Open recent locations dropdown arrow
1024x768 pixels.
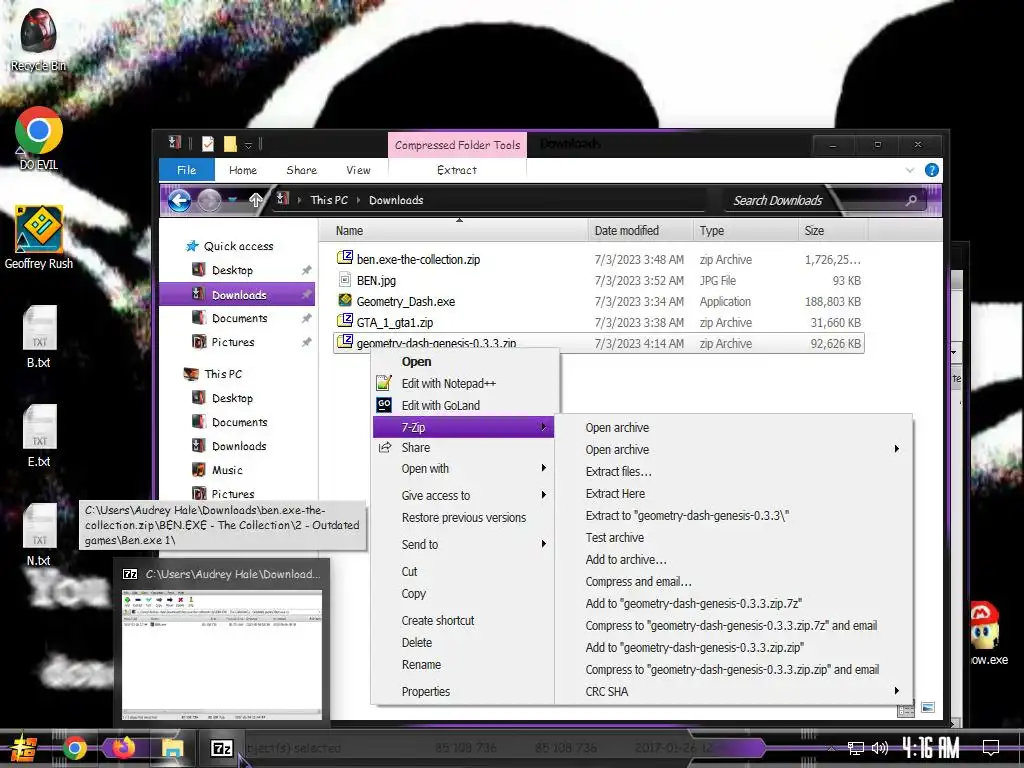[x=233, y=200]
